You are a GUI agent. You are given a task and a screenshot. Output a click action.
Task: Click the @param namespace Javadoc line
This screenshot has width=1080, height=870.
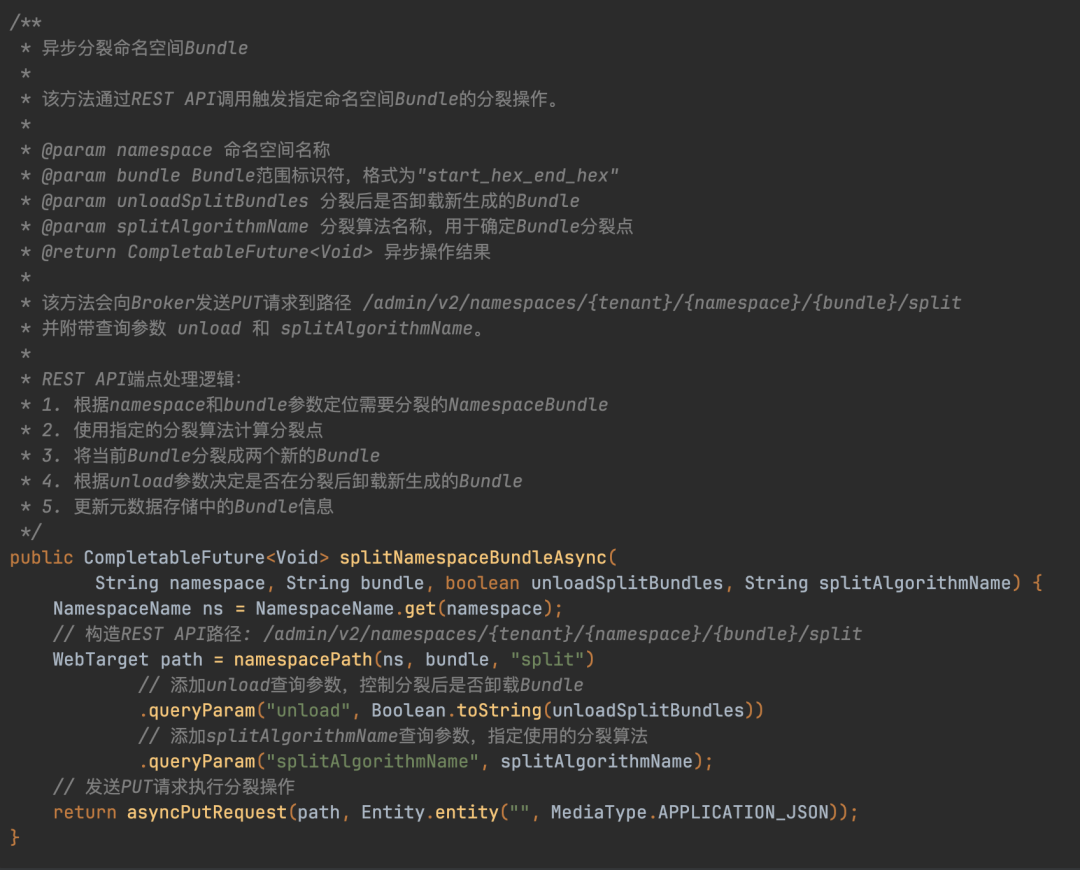point(185,149)
